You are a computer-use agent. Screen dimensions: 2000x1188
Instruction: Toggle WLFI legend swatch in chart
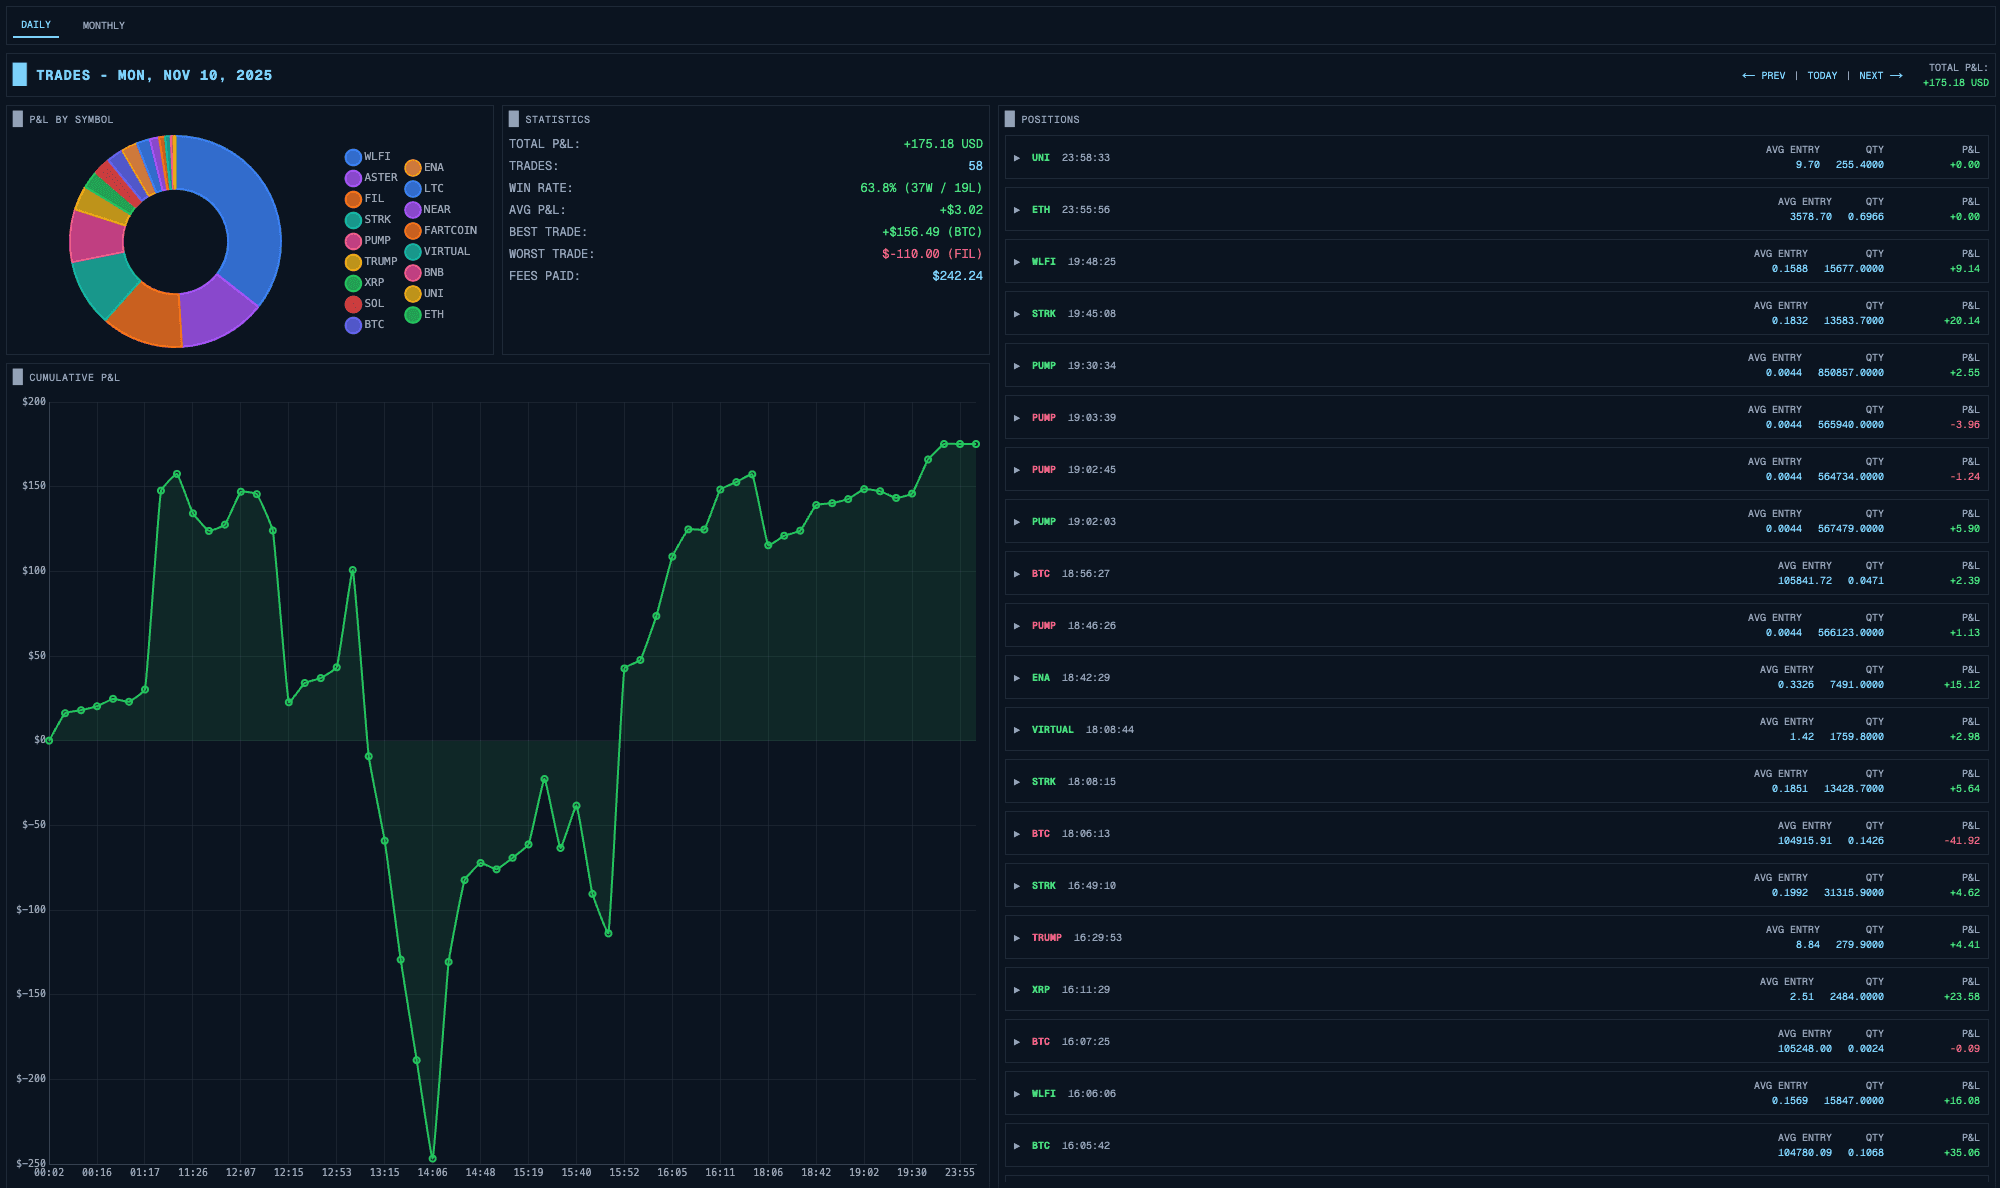click(x=353, y=157)
